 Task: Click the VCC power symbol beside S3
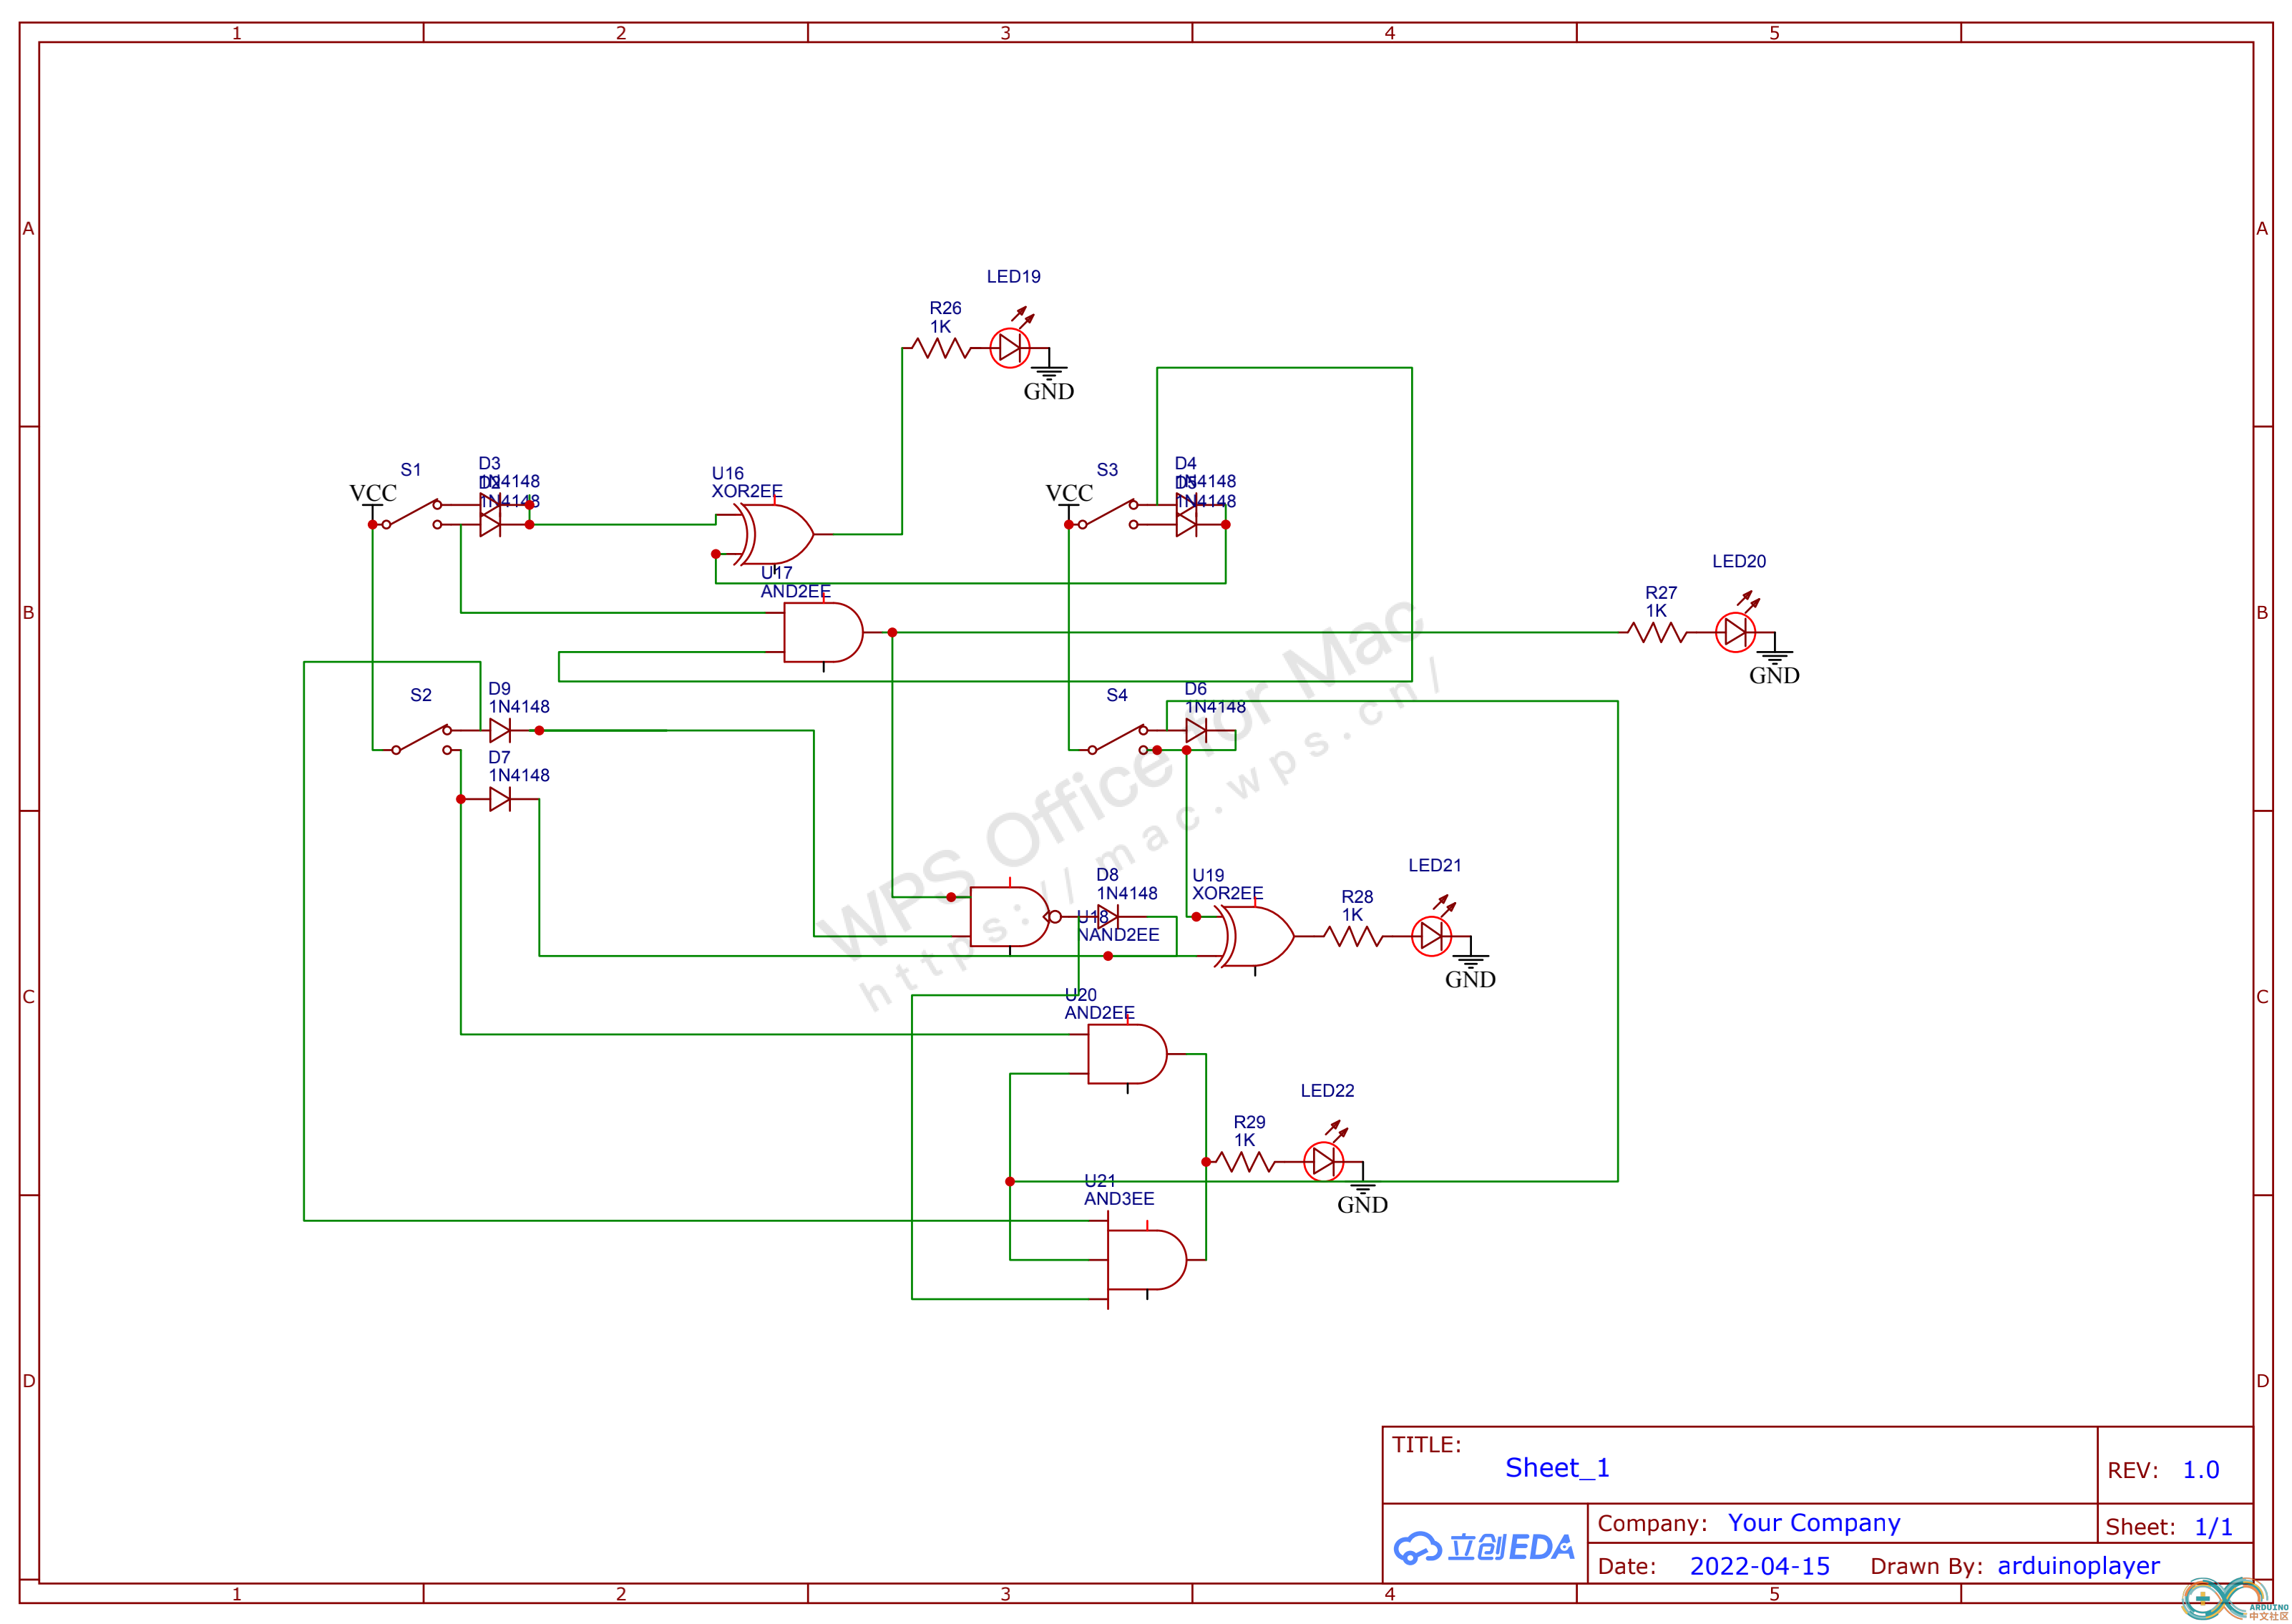[1069, 503]
